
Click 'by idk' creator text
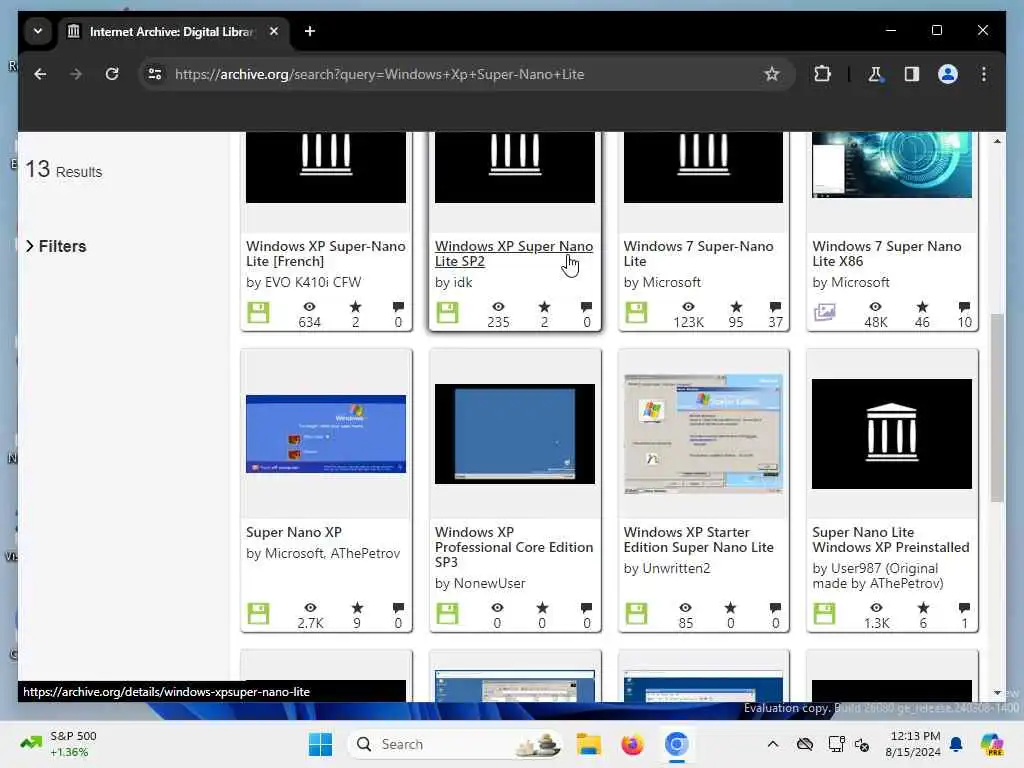coord(453,282)
